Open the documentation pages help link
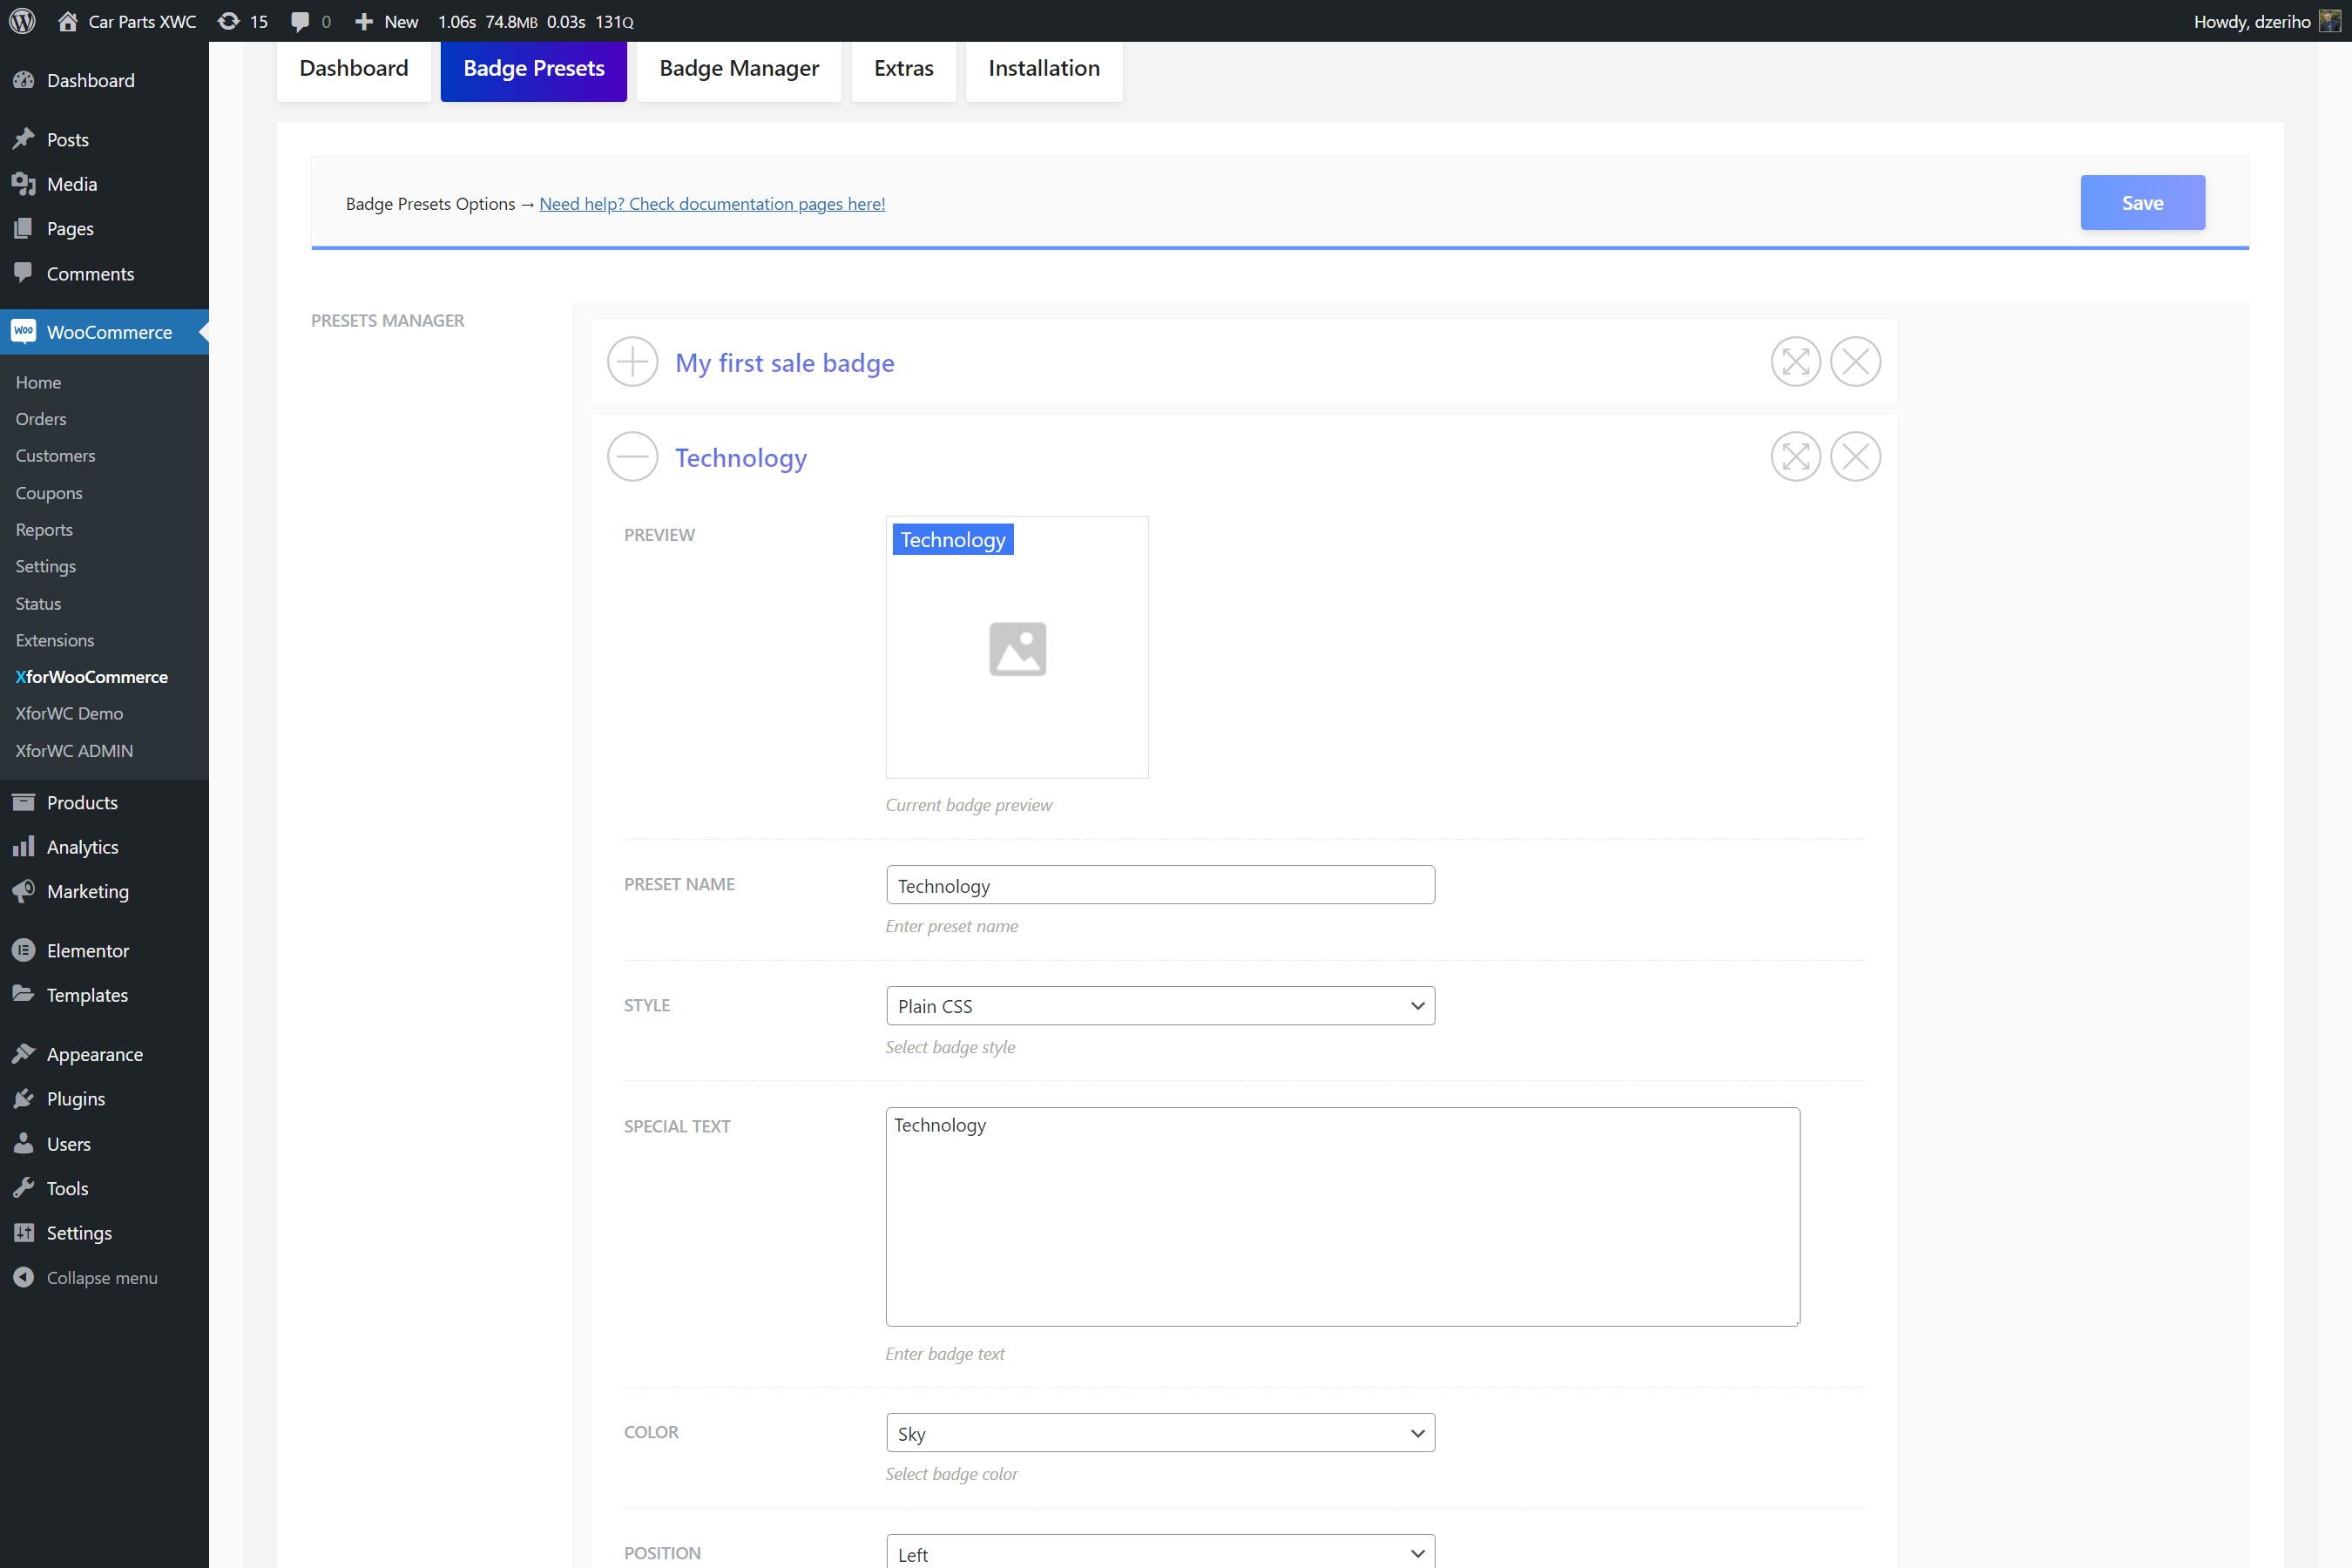Viewport: 2352px width, 1568px height. (712, 204)
